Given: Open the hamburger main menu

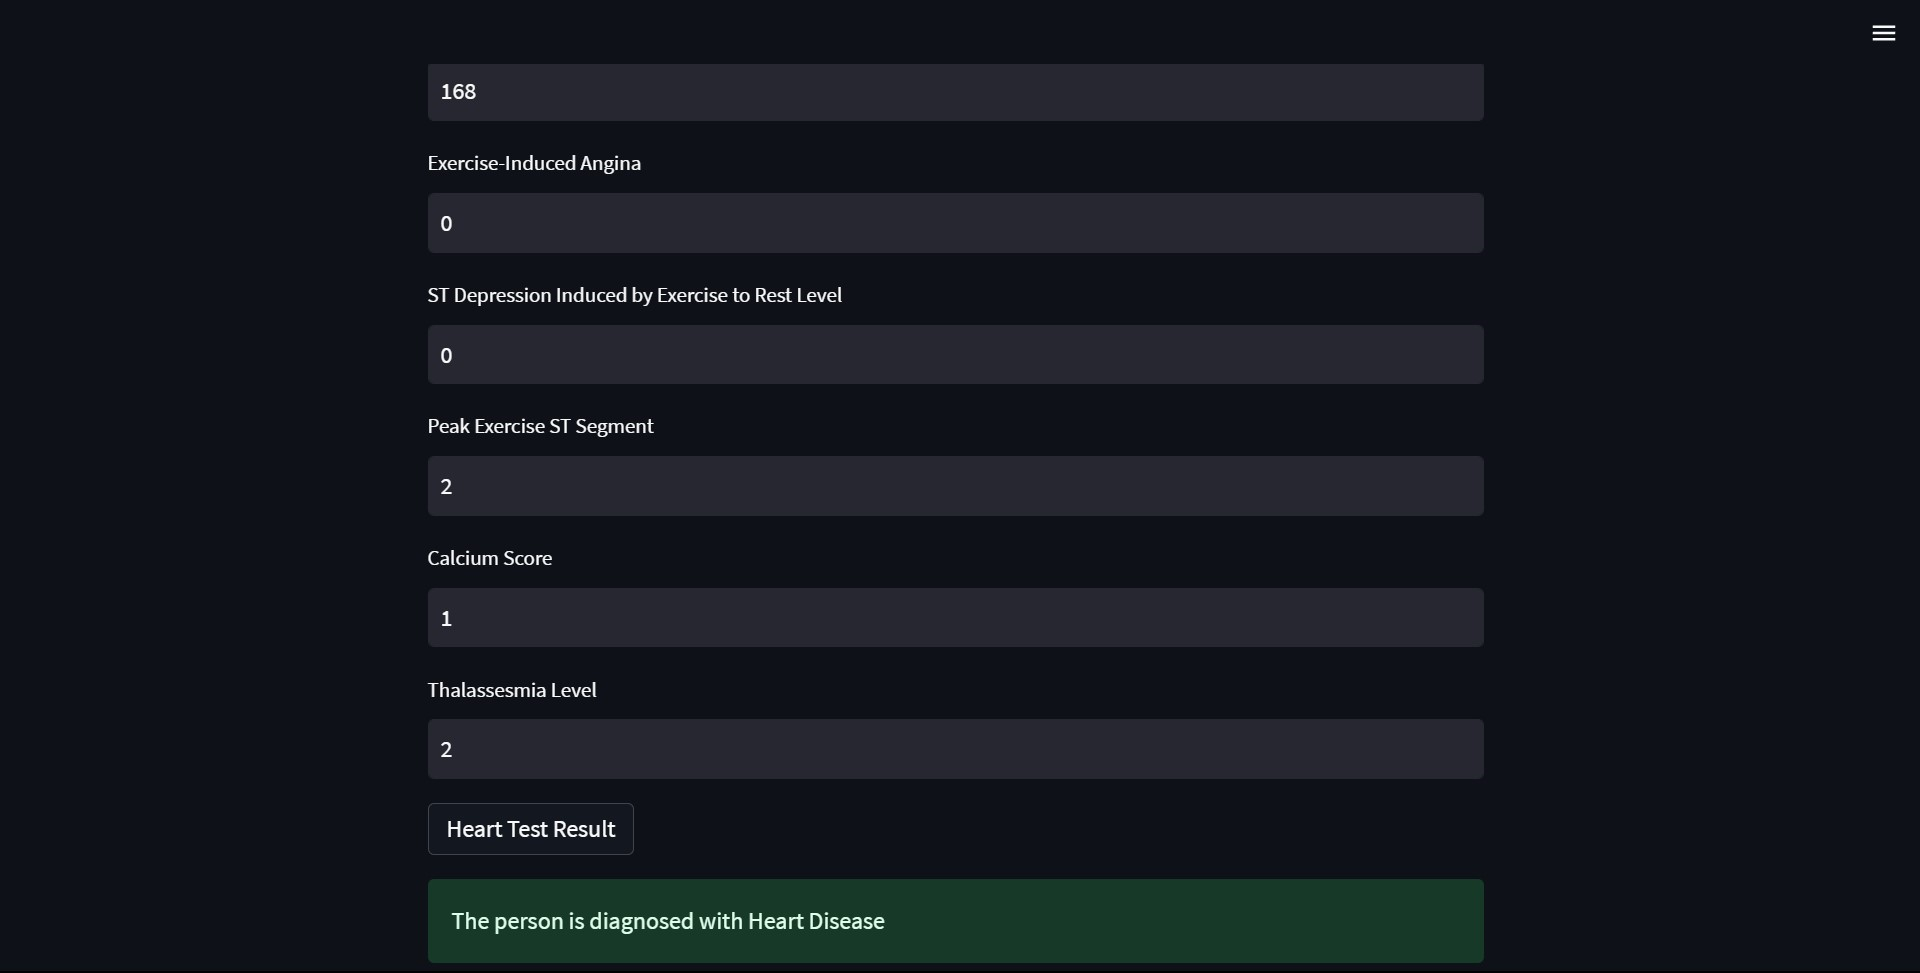Looking at the screenshot, I should pos(1883,33).
